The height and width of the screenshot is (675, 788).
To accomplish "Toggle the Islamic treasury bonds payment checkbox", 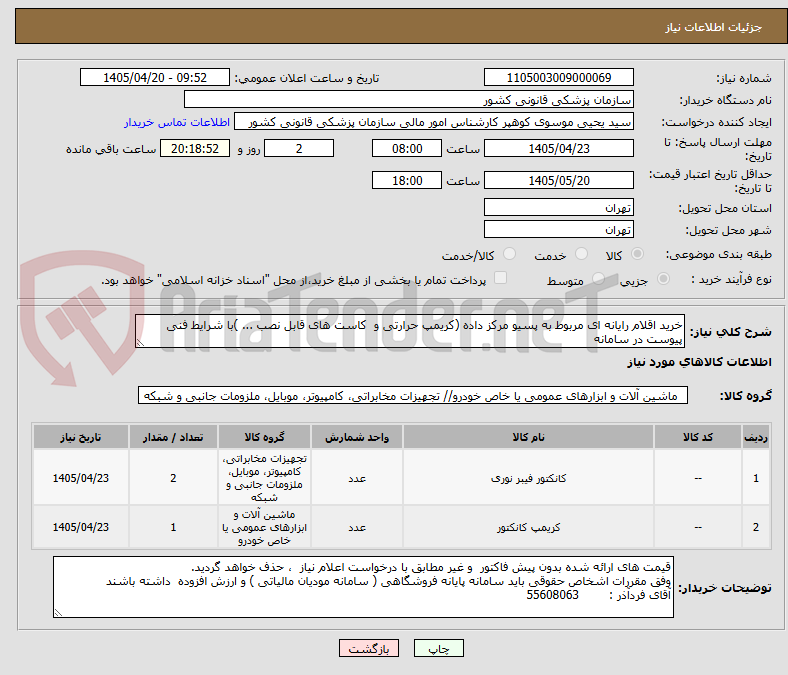I will 501,278.
